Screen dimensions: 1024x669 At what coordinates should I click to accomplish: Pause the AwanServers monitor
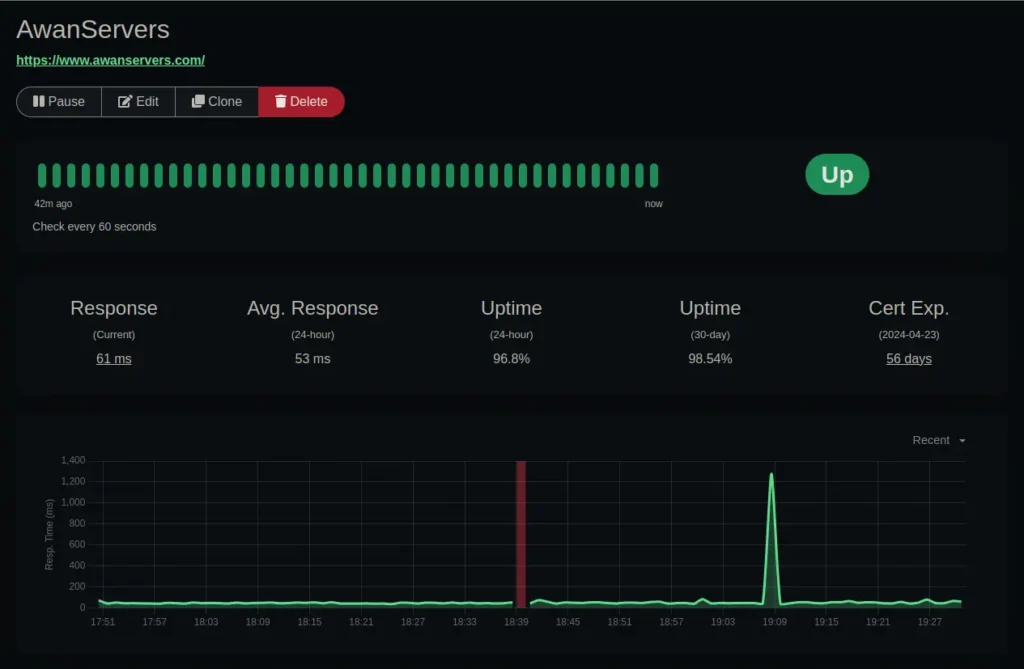pos(58,101)
